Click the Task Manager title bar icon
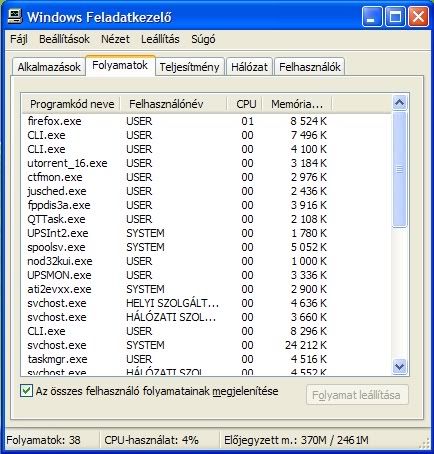The width and height of the screenshot is (434, 454). [x=15, y=16]
